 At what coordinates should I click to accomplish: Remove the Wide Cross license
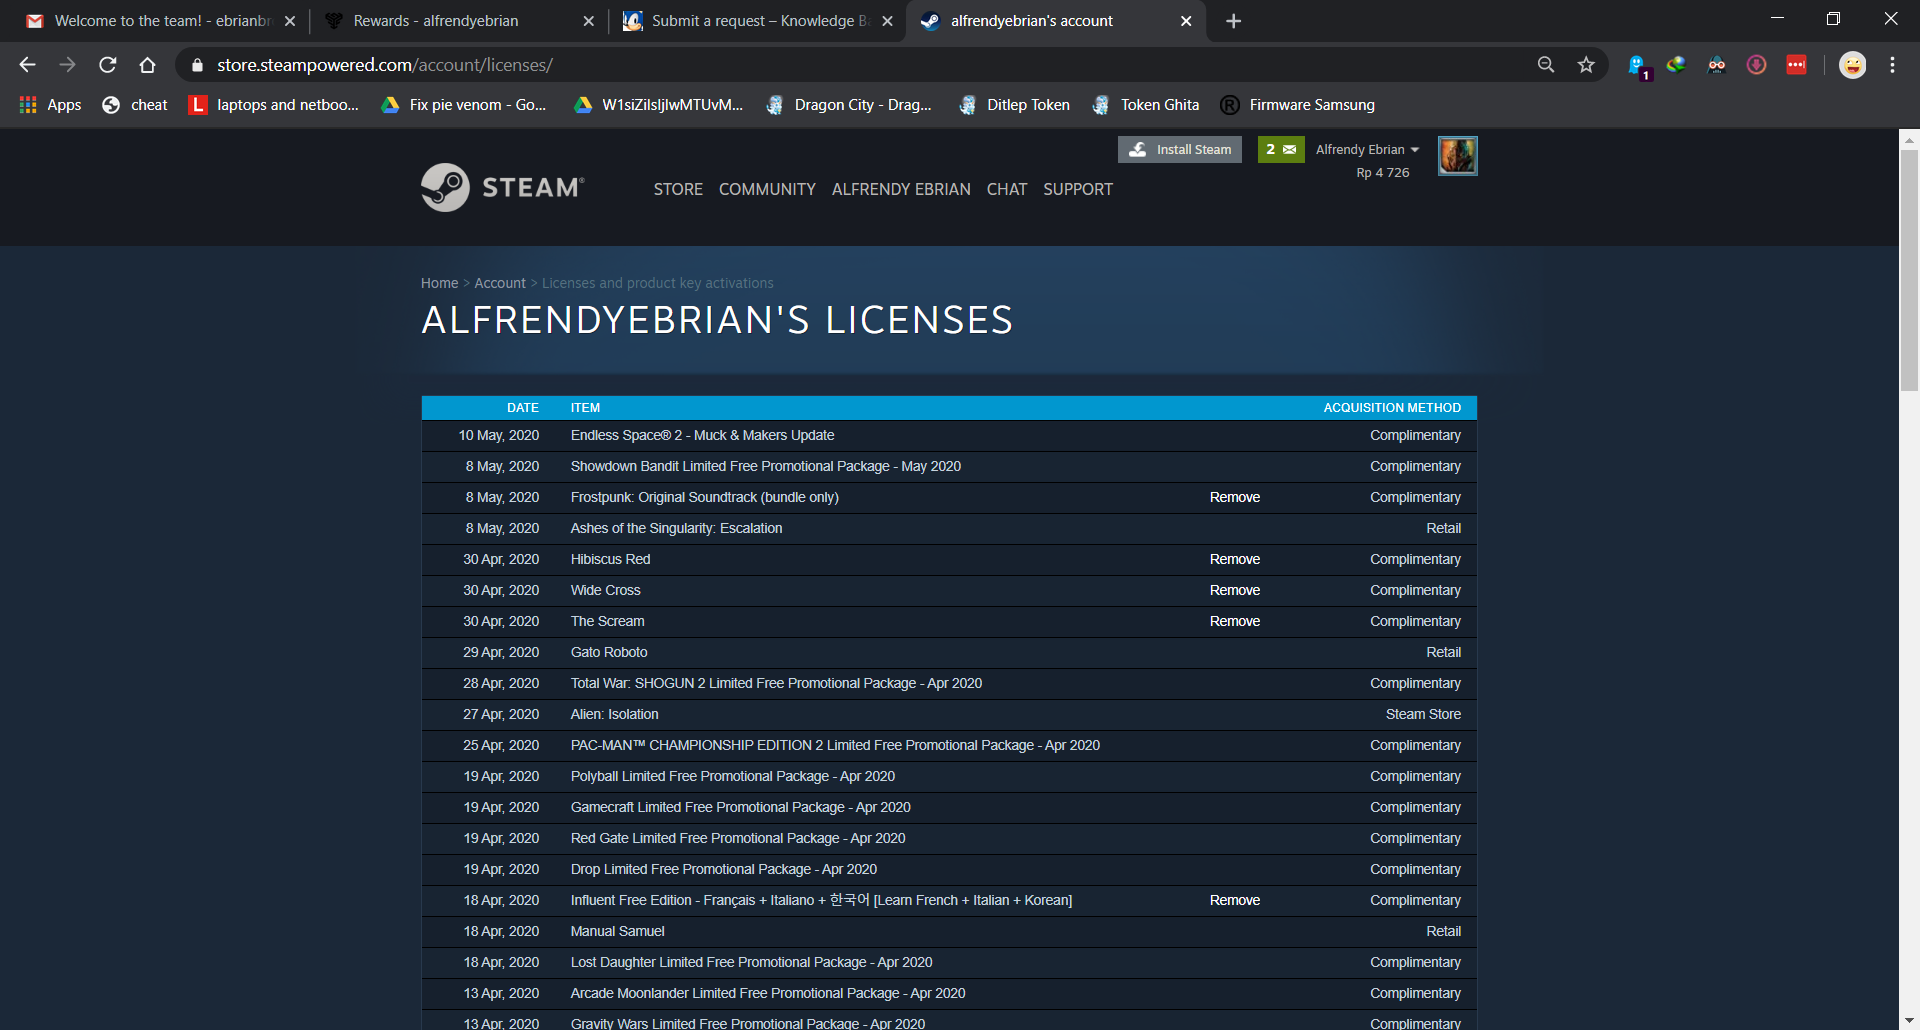click(1234, 590)
